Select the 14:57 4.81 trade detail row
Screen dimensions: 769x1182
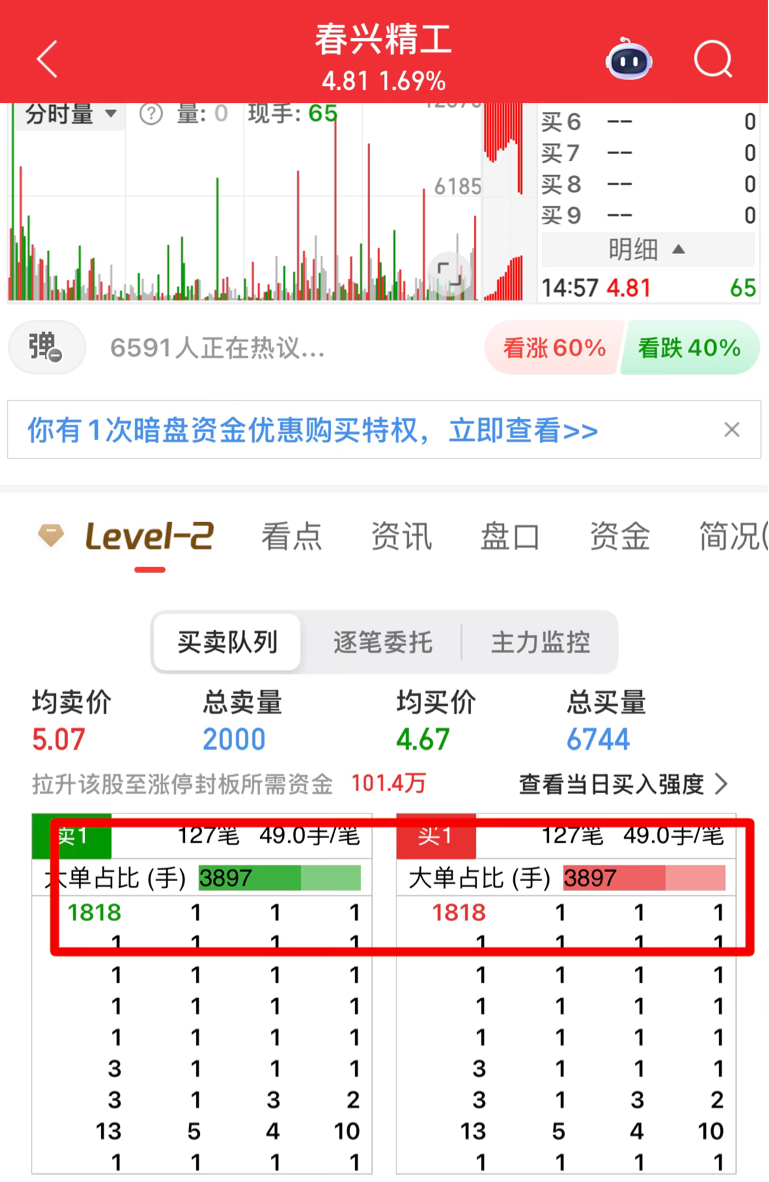pos(648,287)
